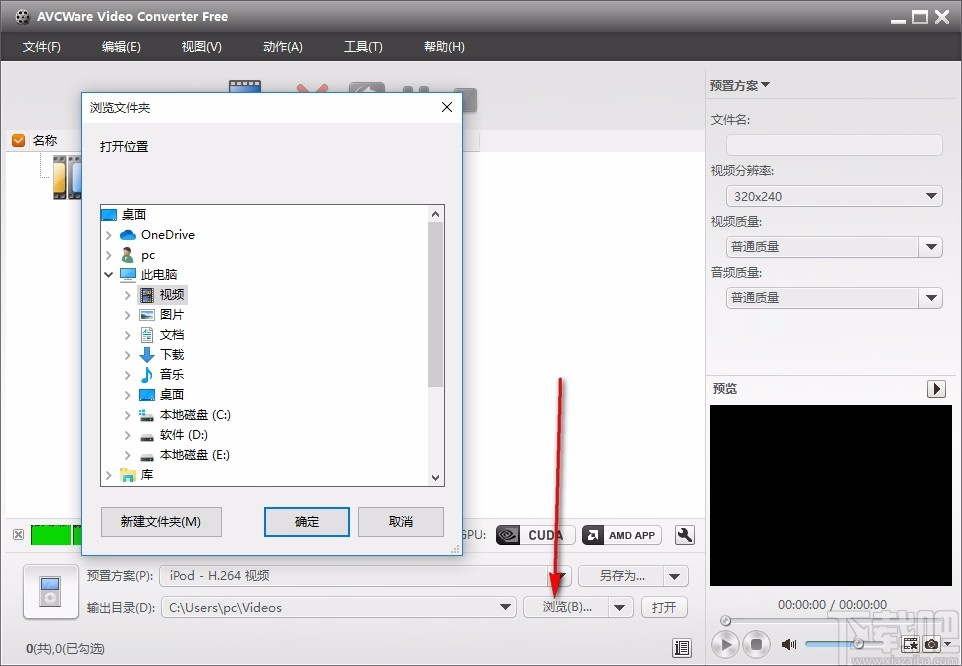Open the 文件(F) menu
The height and width of the screenshot is (666, 962).
pos(41,46)
